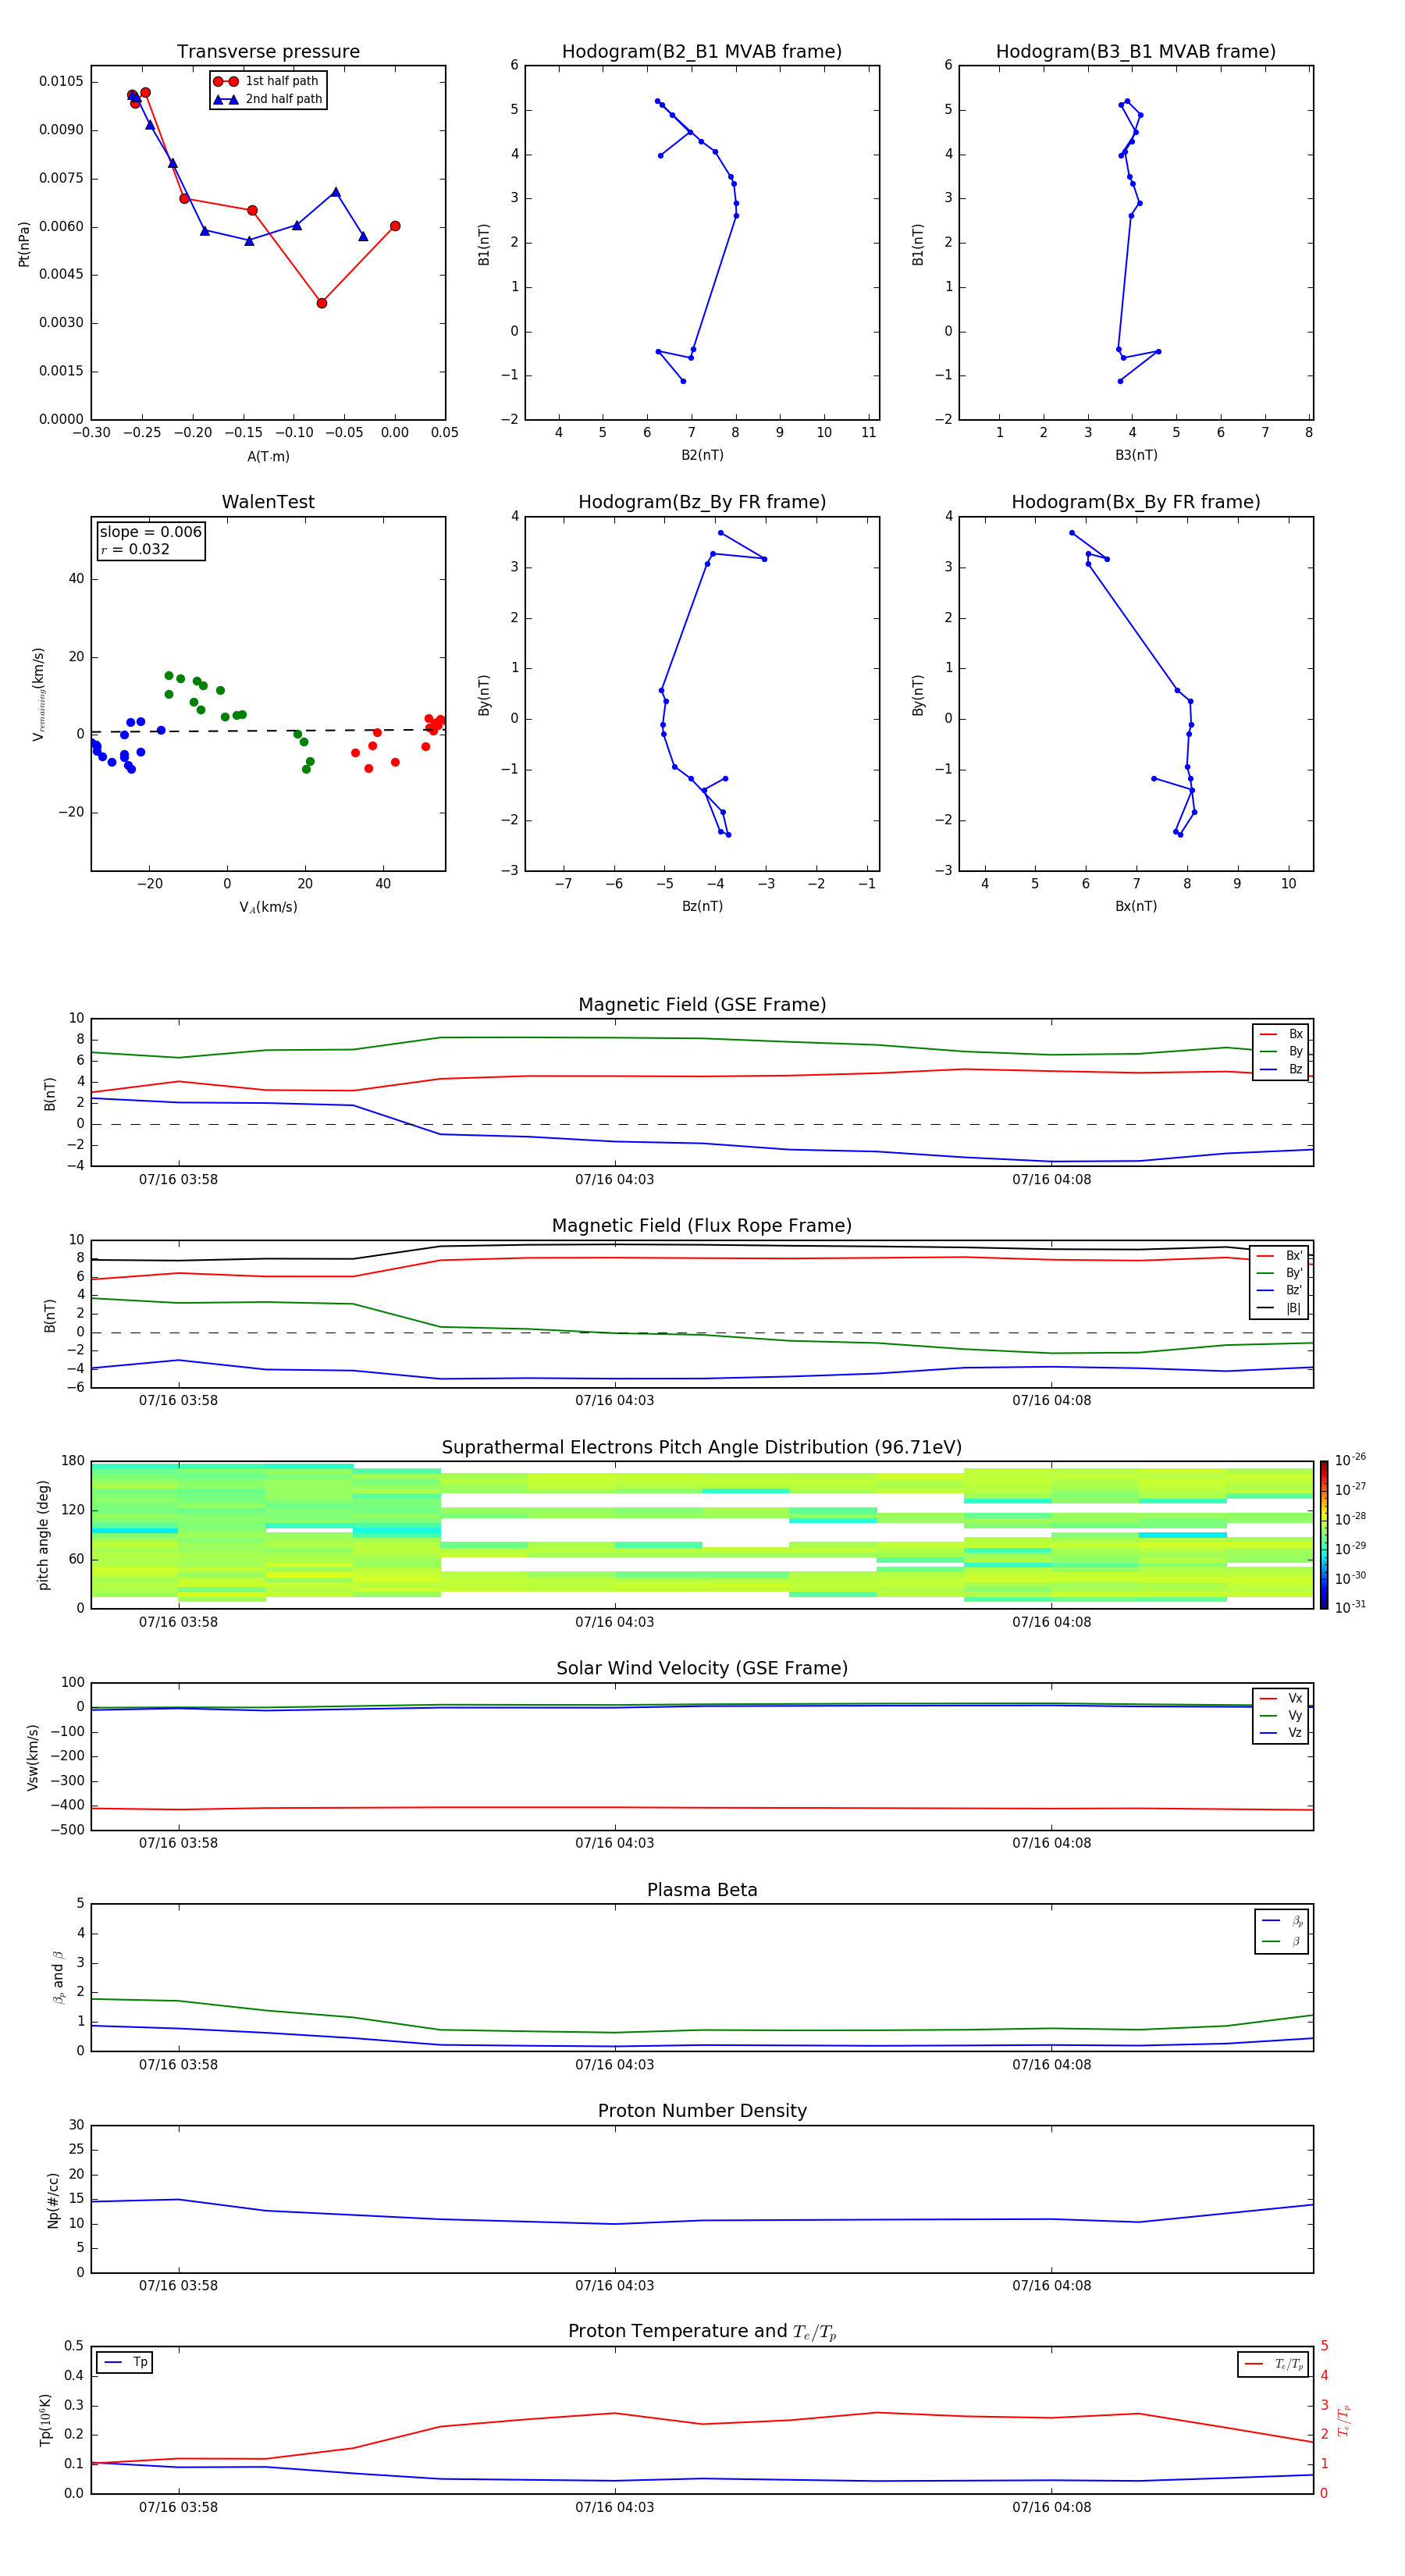Click the 'Hodogram(Bz_By FR frame)' title
The width and height of the screenshot is (1405, 2576).
tap(702, 502)
